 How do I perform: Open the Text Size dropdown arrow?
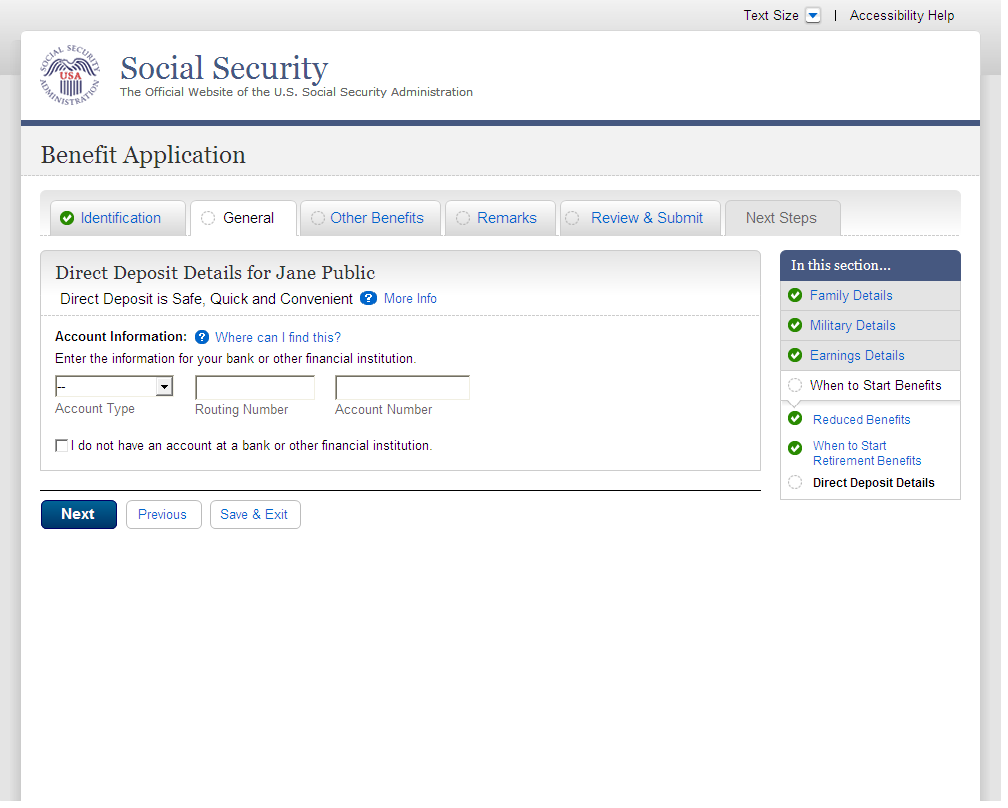pos(813,16)
